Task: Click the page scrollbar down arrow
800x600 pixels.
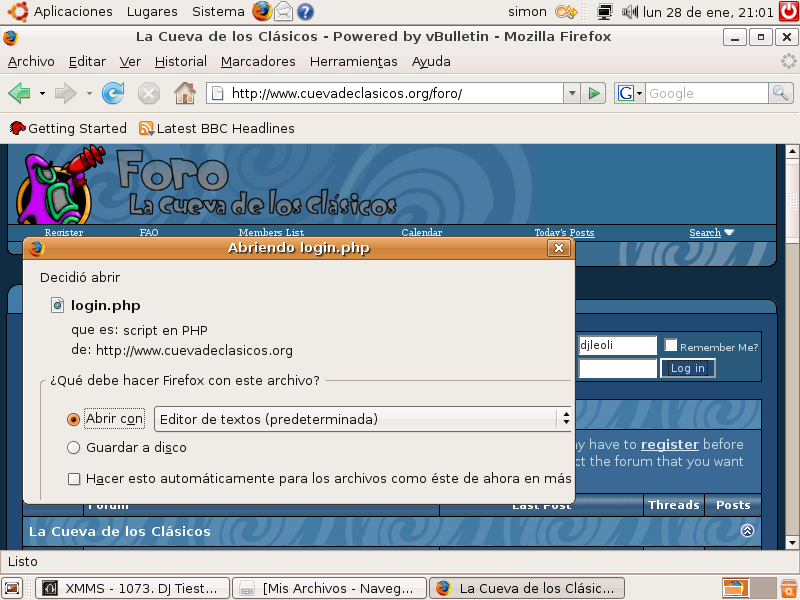Action: (x=792, y=543)
